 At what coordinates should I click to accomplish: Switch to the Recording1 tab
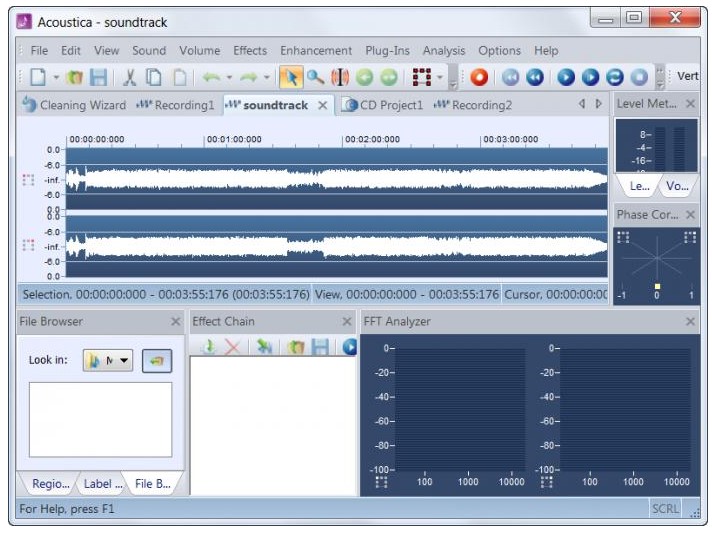point(175,105)
